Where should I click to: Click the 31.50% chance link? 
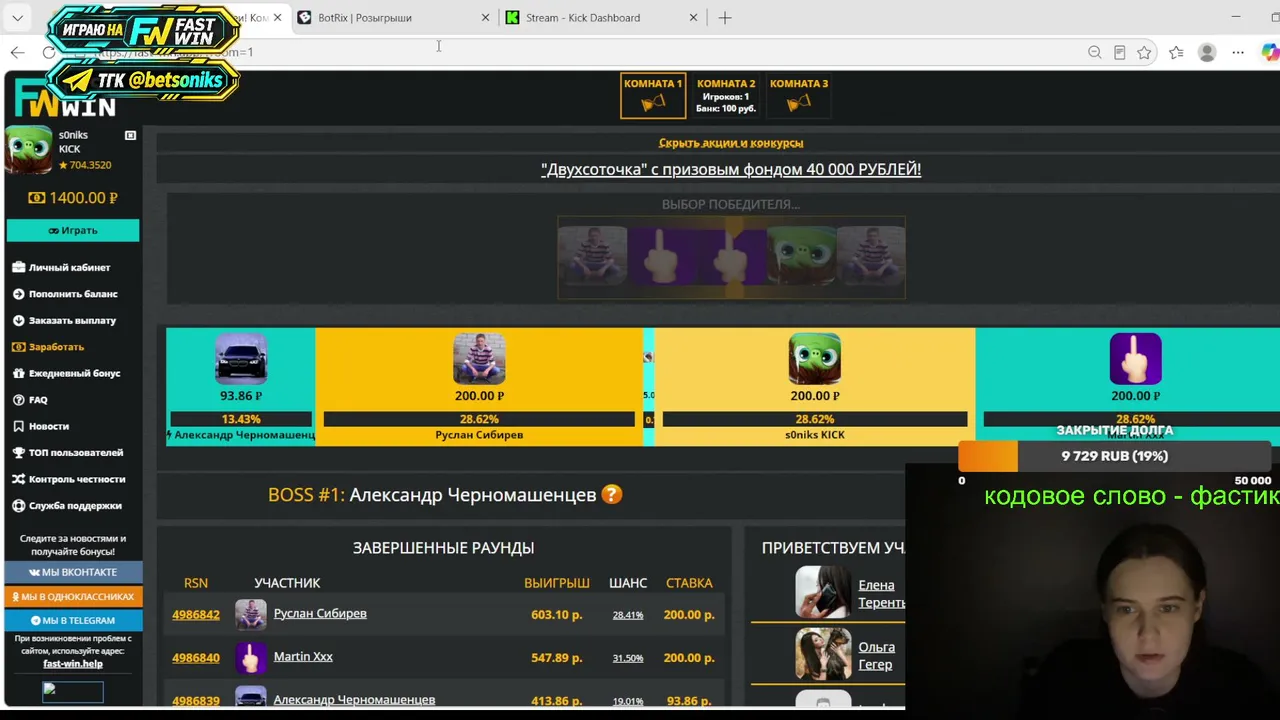pos(628,658)
